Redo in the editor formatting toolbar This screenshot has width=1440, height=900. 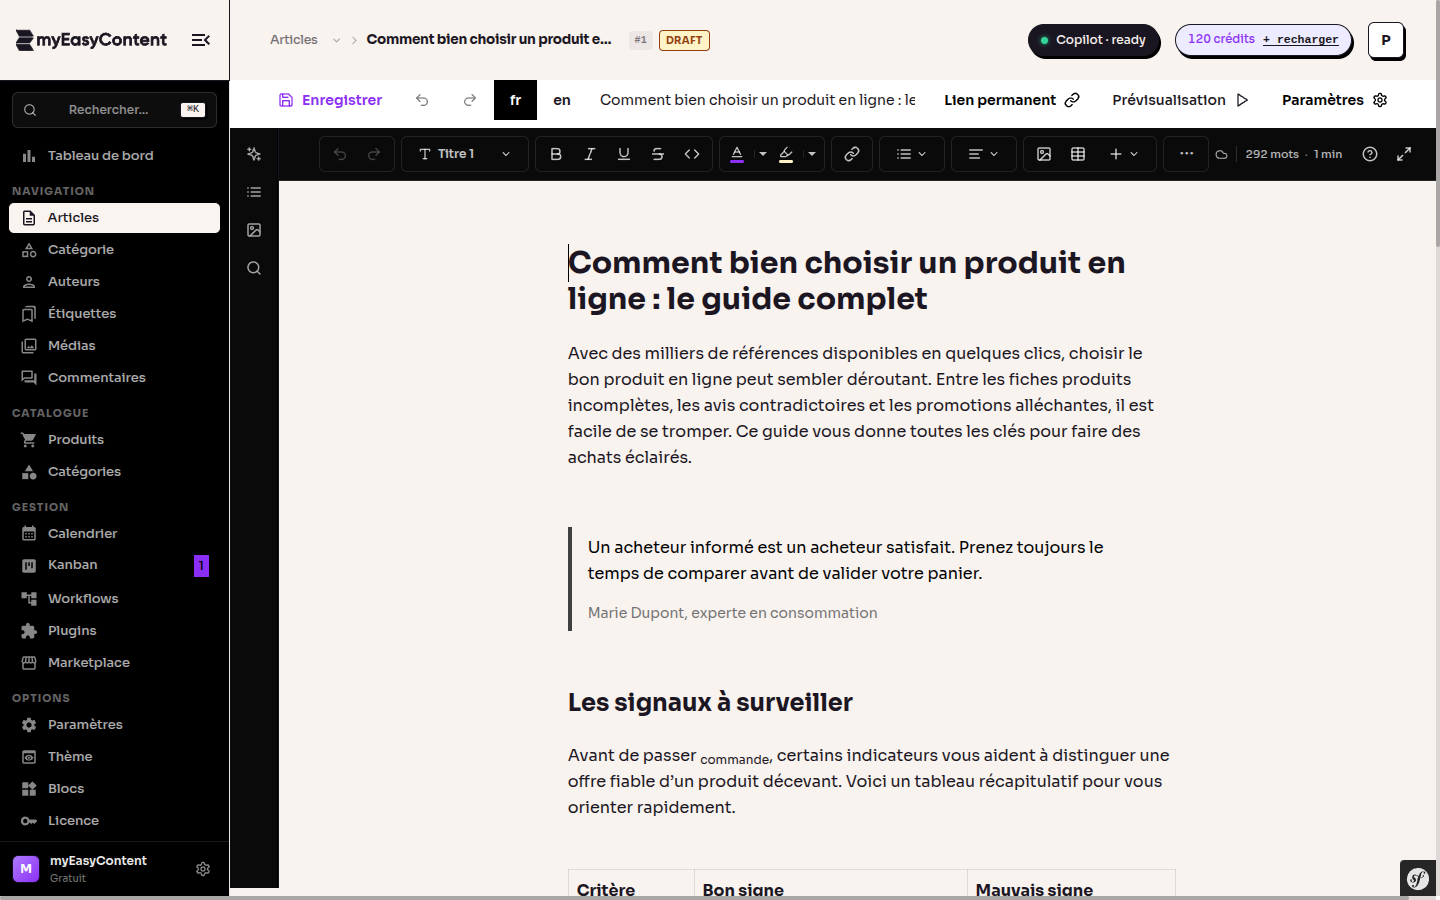(374, 154)
